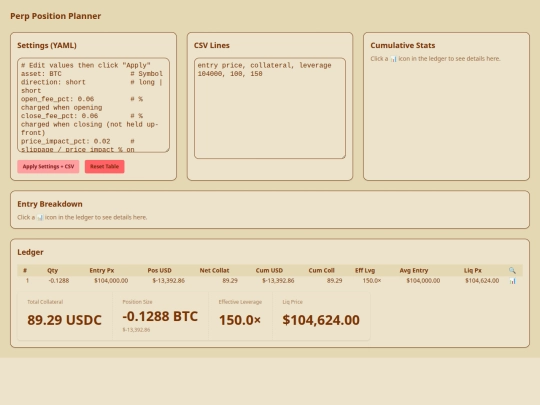The width and height of the screenshot is (540, 405).
Task: Click the Cumulative Stats heading
Action: click(x=403, y=45)
